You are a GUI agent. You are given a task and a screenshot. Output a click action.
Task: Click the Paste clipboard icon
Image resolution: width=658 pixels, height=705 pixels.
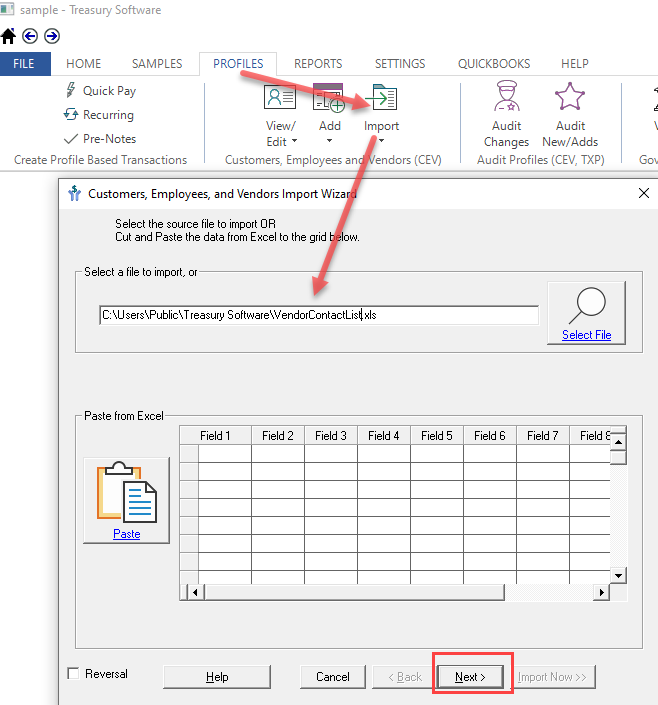126,492
